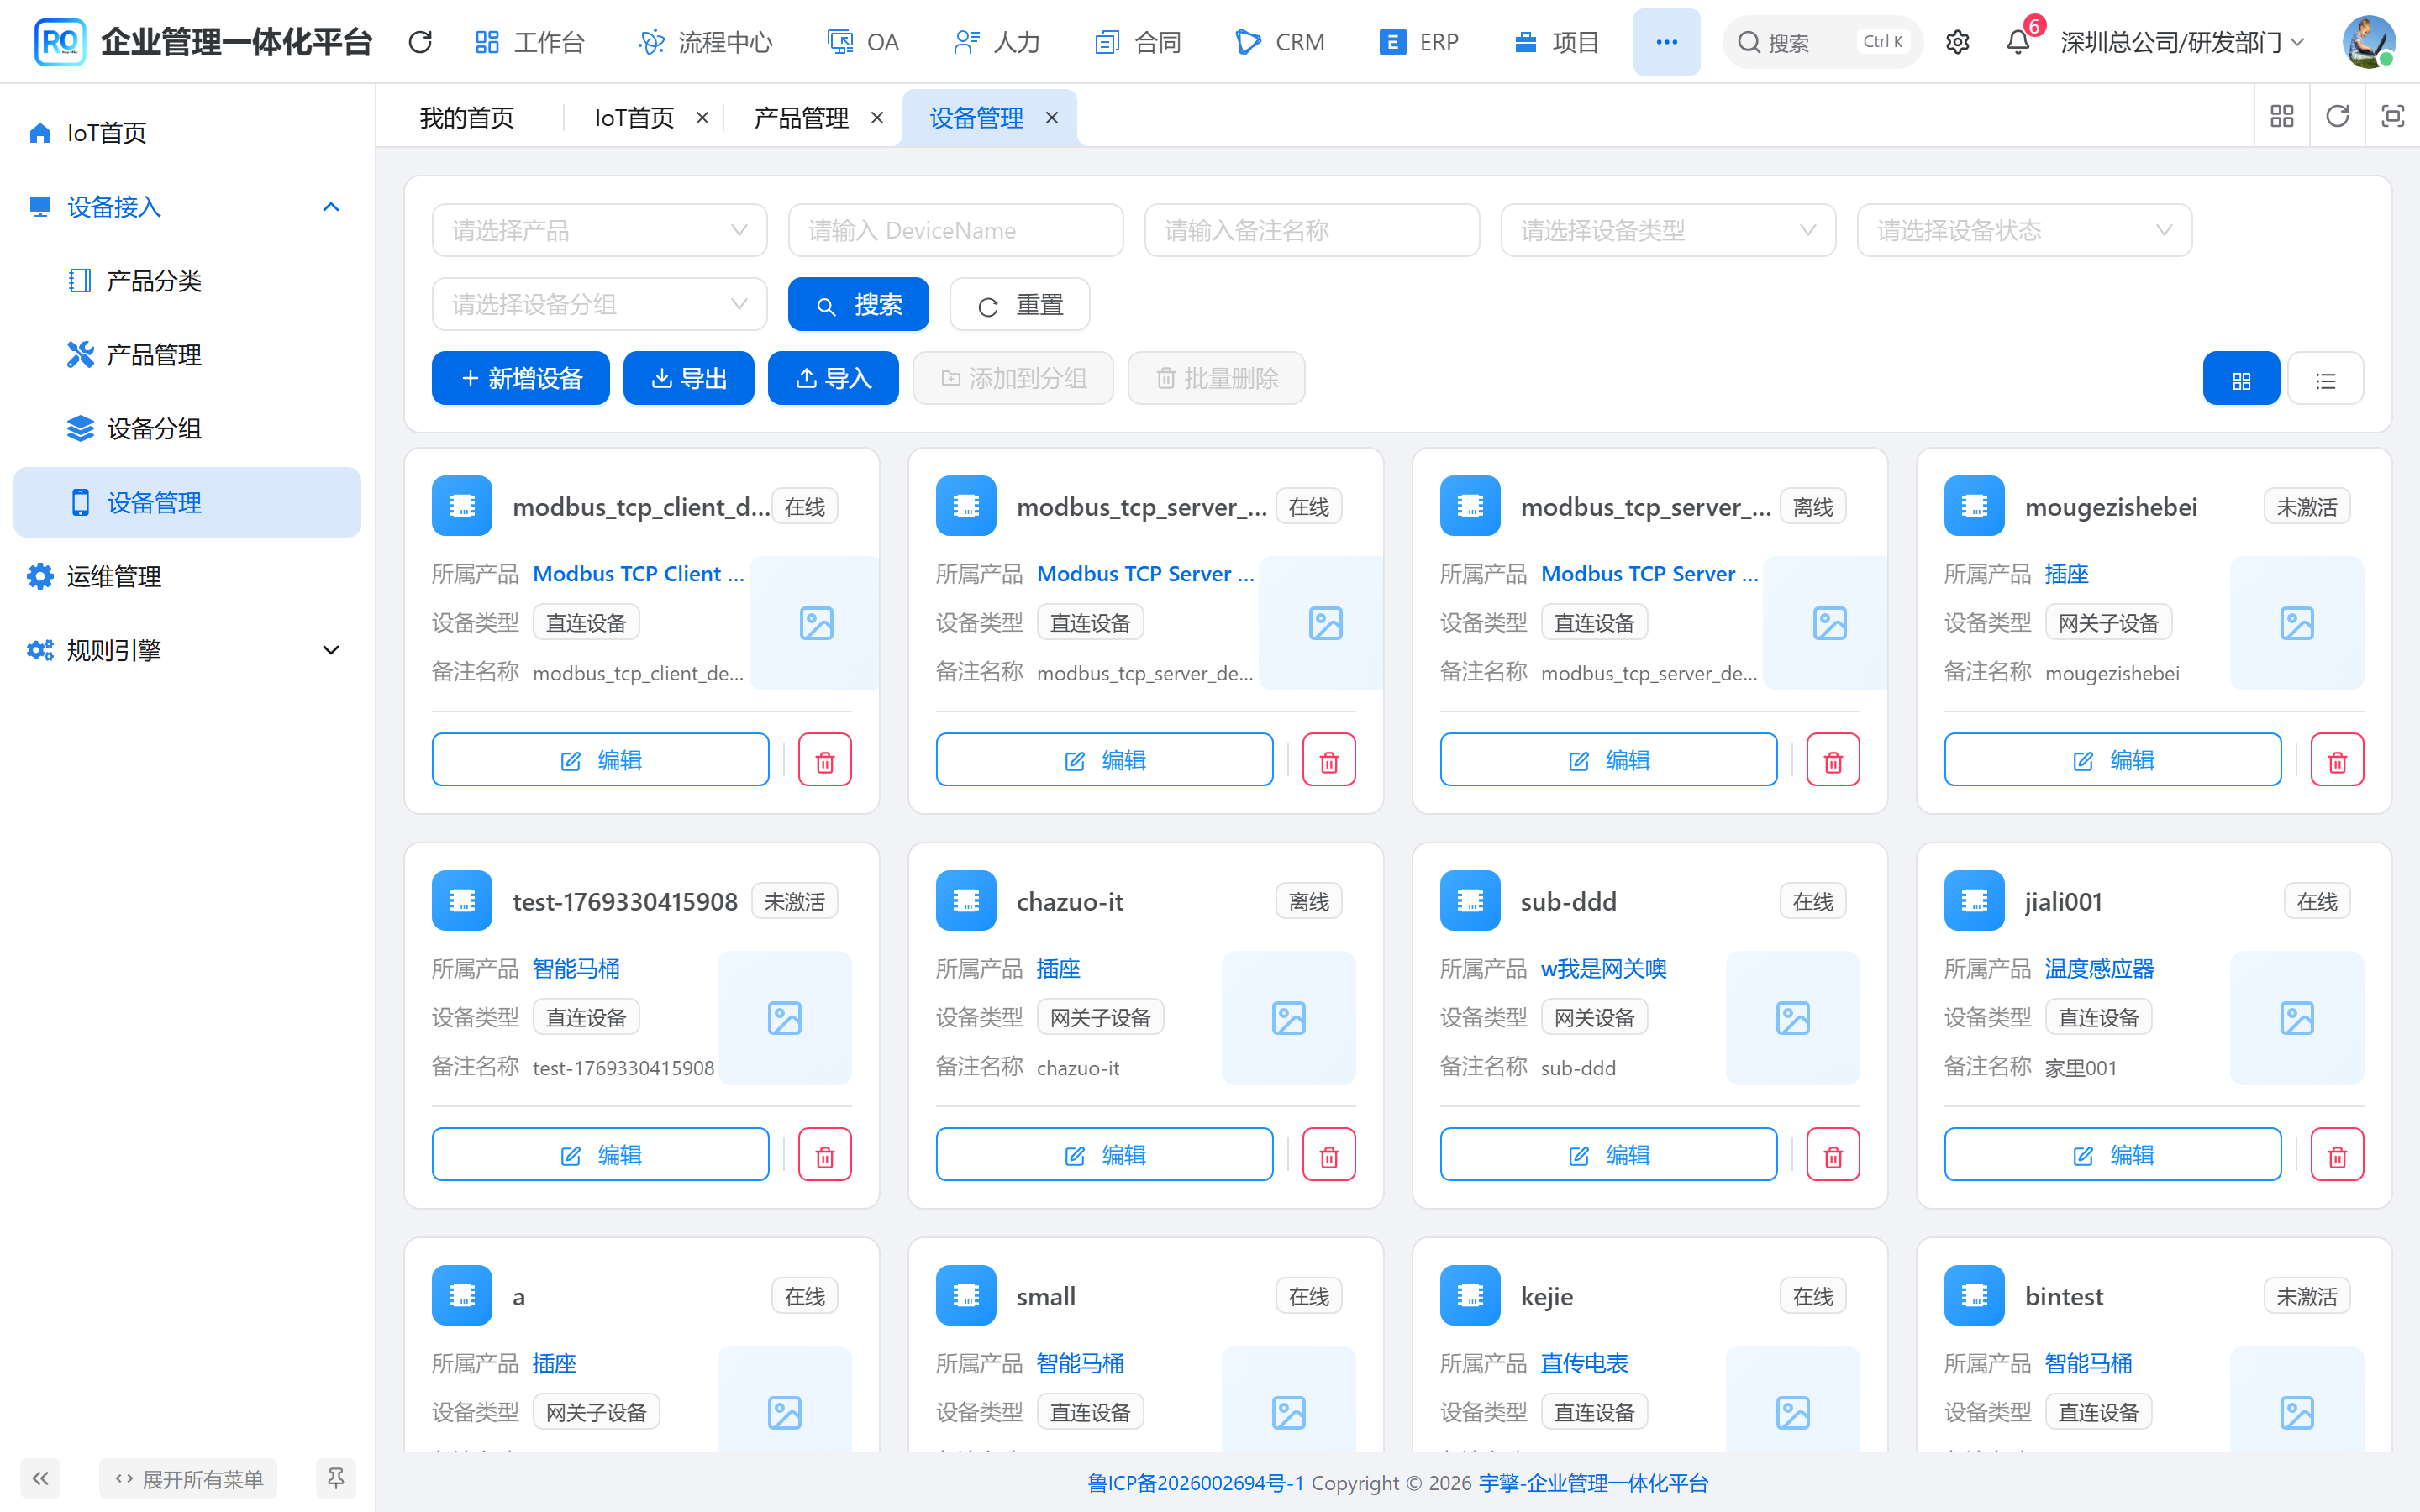Expand the 规则引擎 menu in the sidebar
The height and width of the screenshot is (1512, 2420).
click(187, 650)
